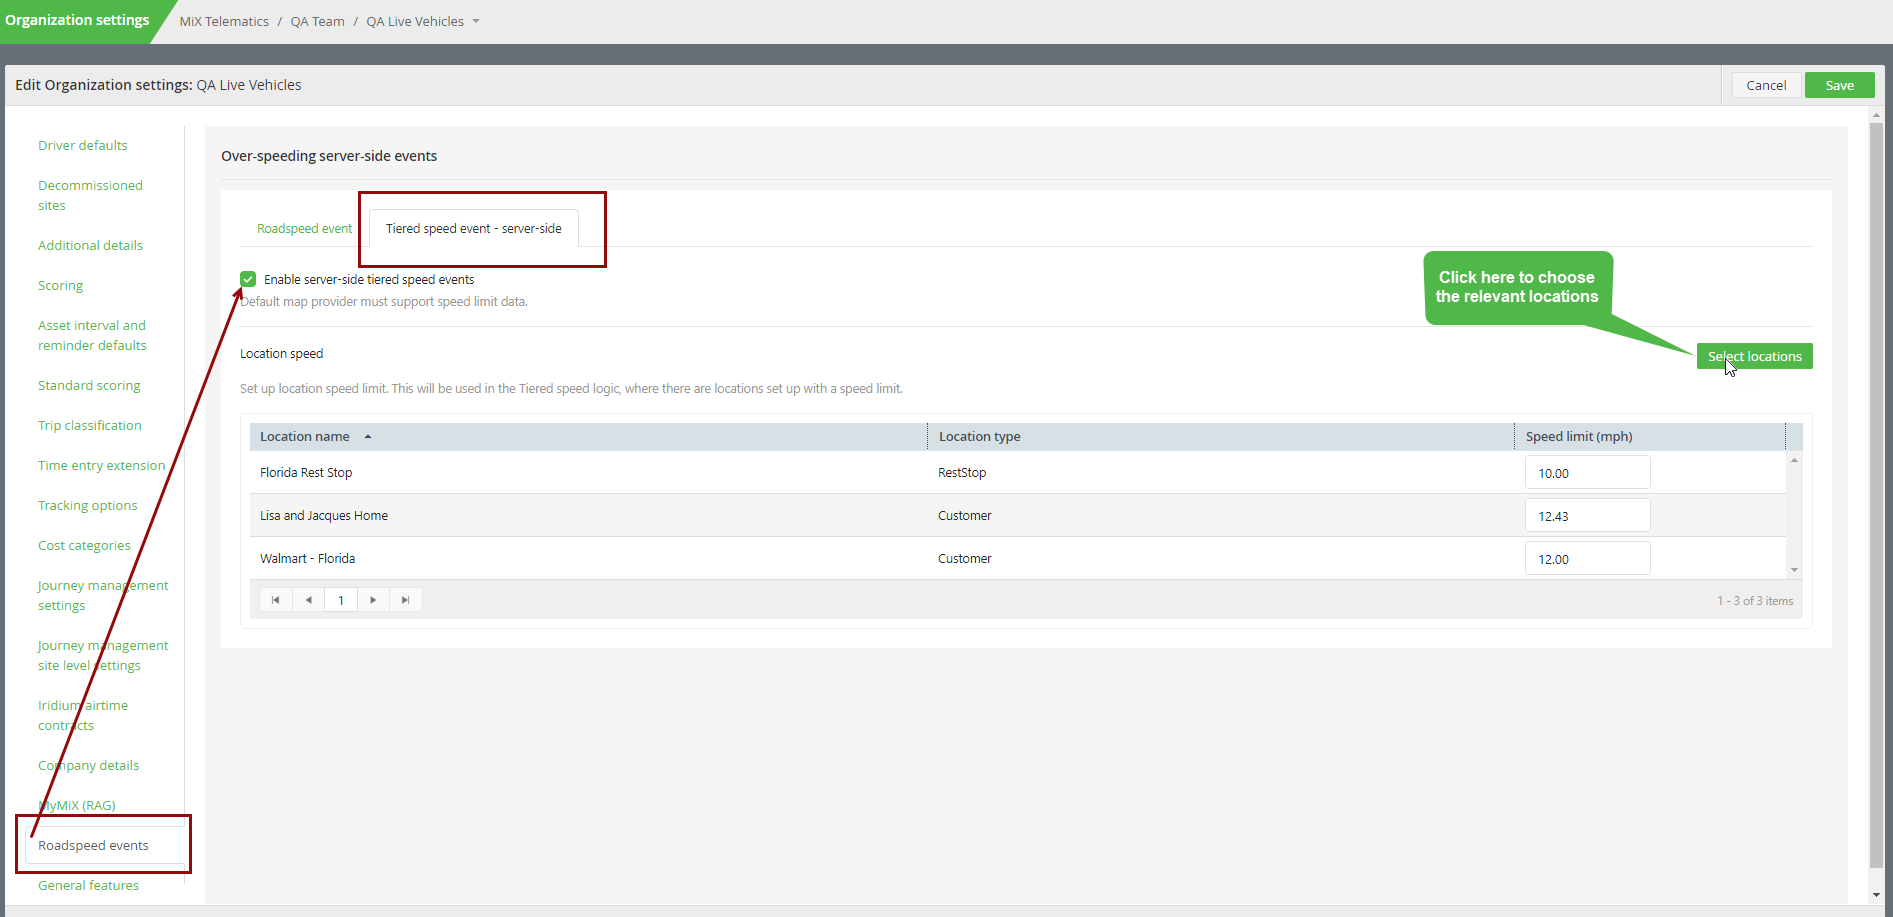This screenshot has height=917, width=1893.
Task: Click the Cancel button
Action: (1766, 85)
